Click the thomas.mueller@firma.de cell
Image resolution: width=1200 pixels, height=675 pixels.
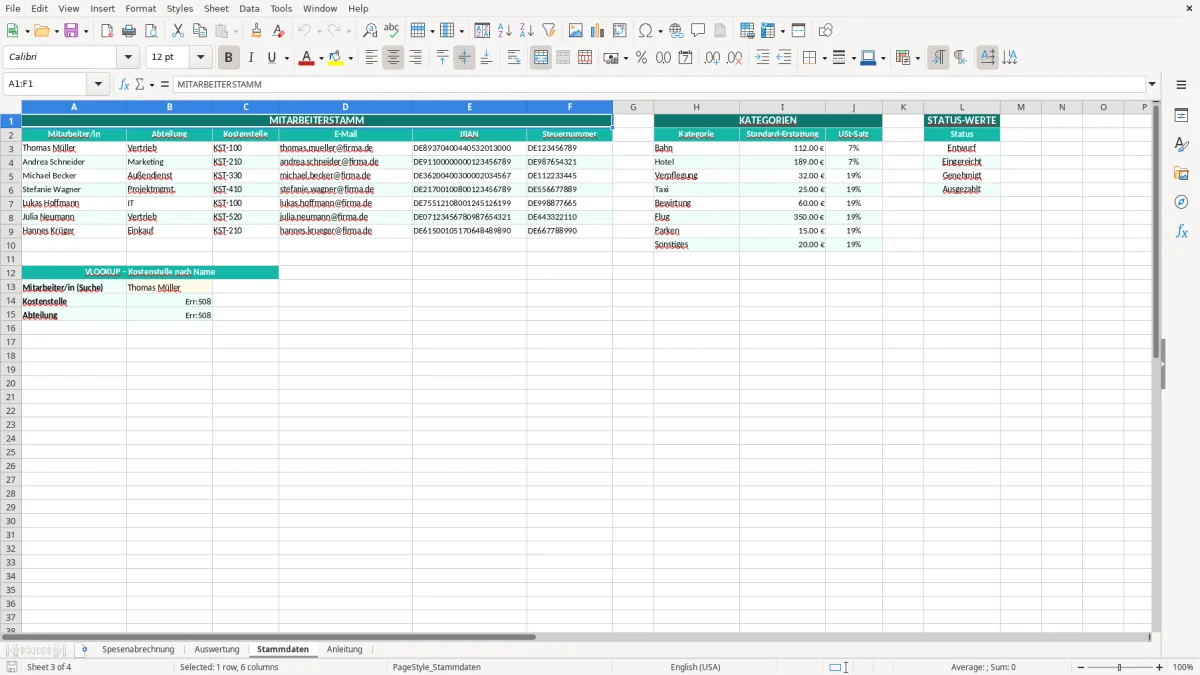(x=345, y=148)
